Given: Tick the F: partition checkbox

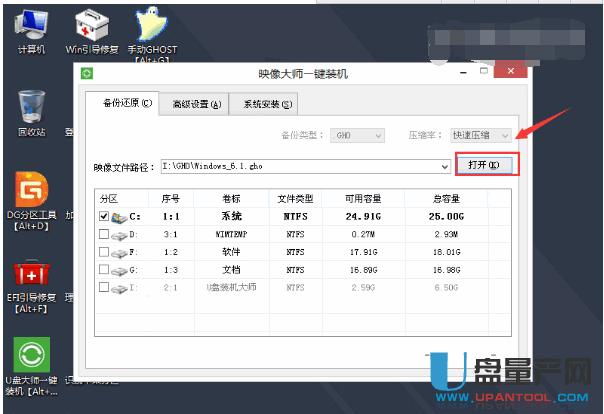Looking at the screenshot, I should 105,251.
